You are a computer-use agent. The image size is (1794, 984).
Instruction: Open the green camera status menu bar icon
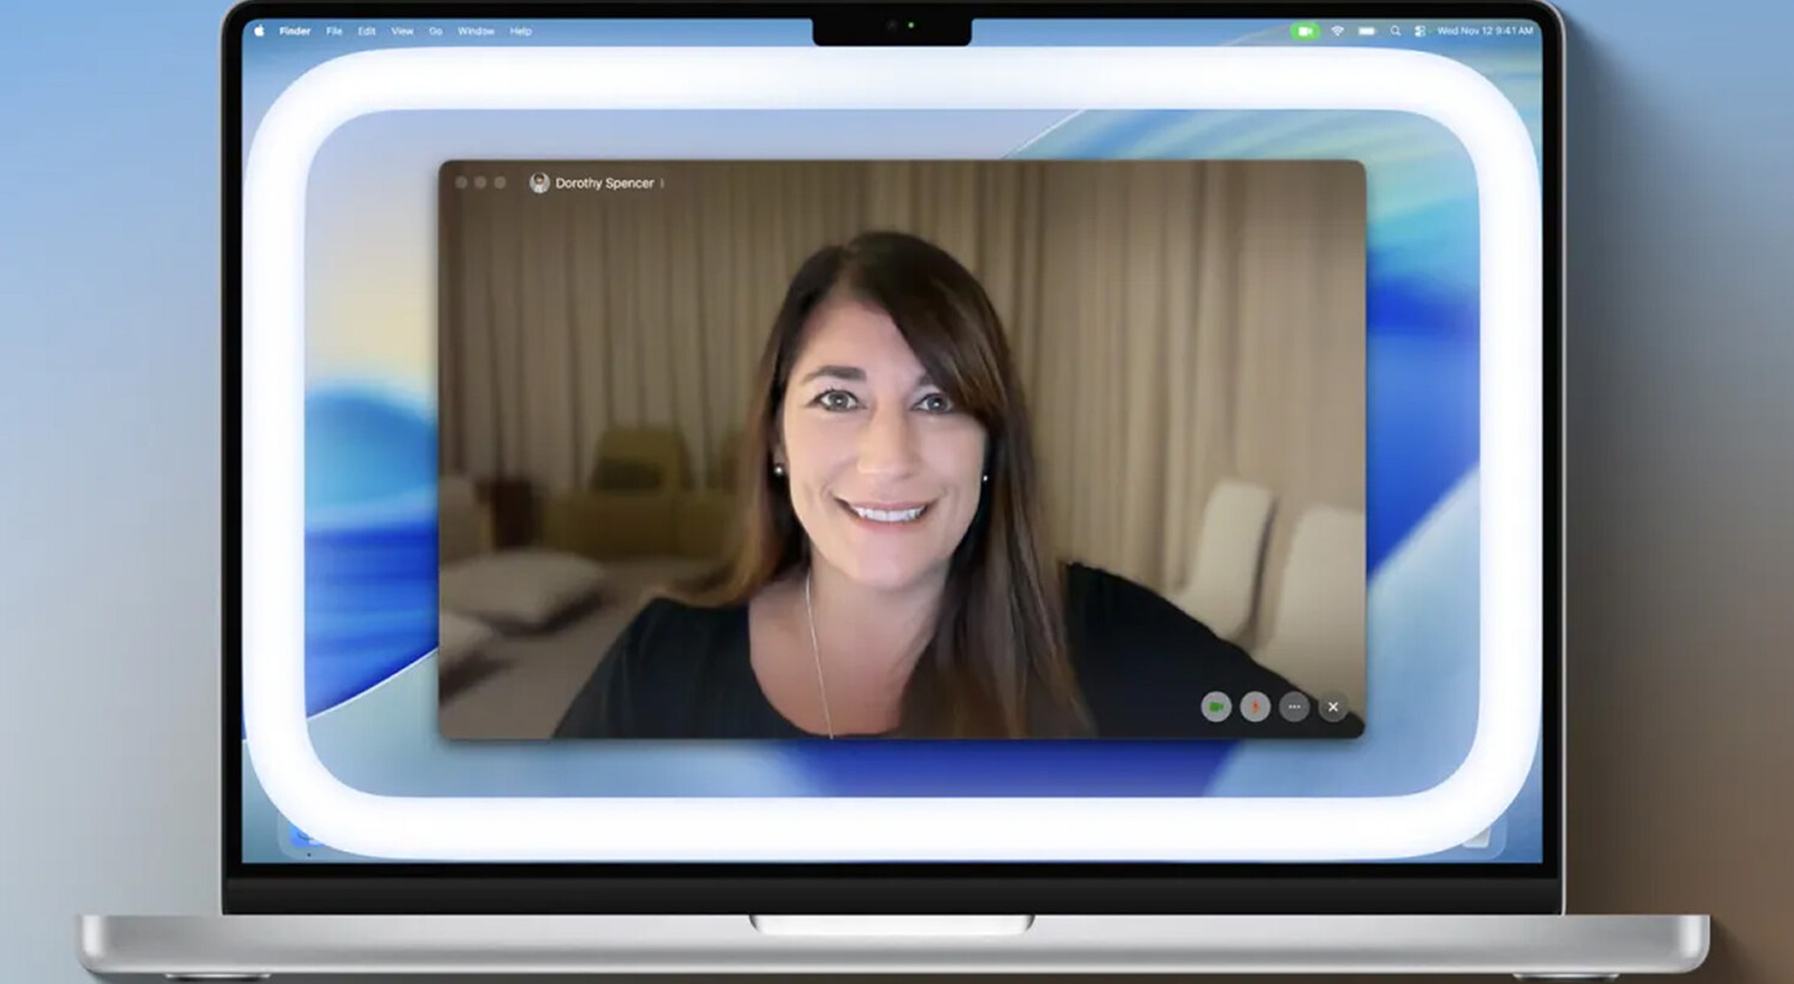click(1304, 31)
